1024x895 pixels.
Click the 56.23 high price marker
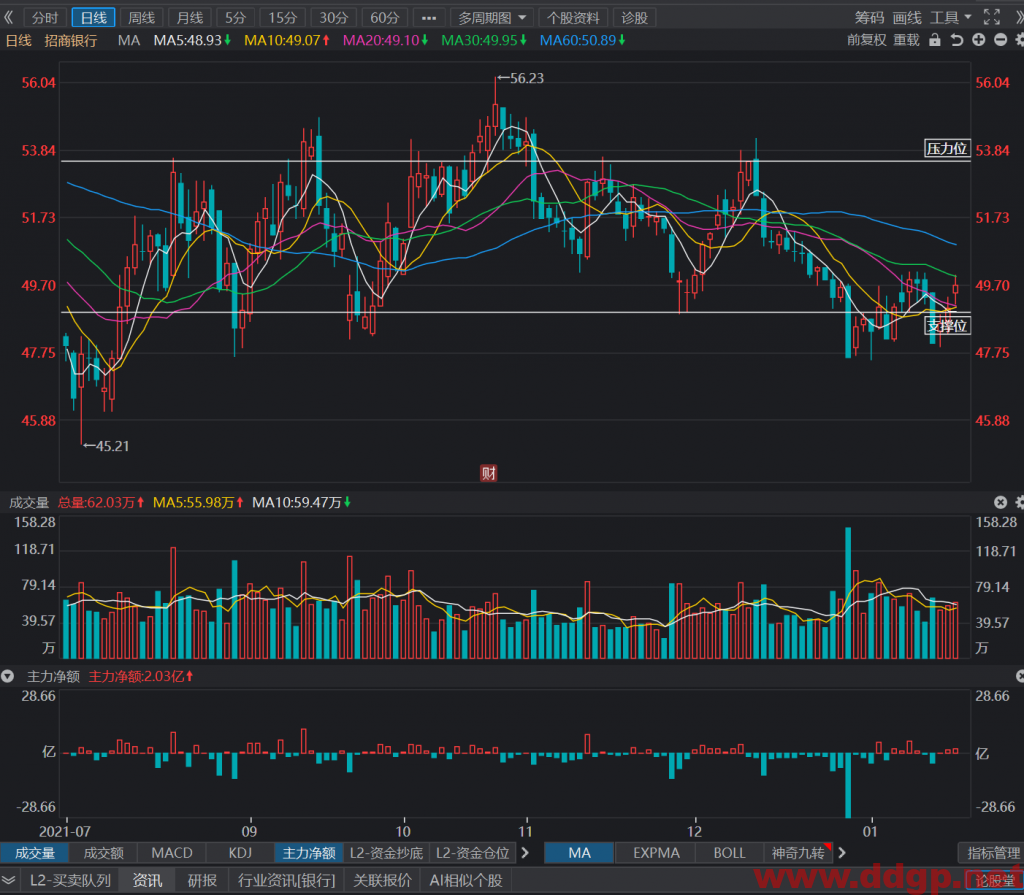click(520, 78)
